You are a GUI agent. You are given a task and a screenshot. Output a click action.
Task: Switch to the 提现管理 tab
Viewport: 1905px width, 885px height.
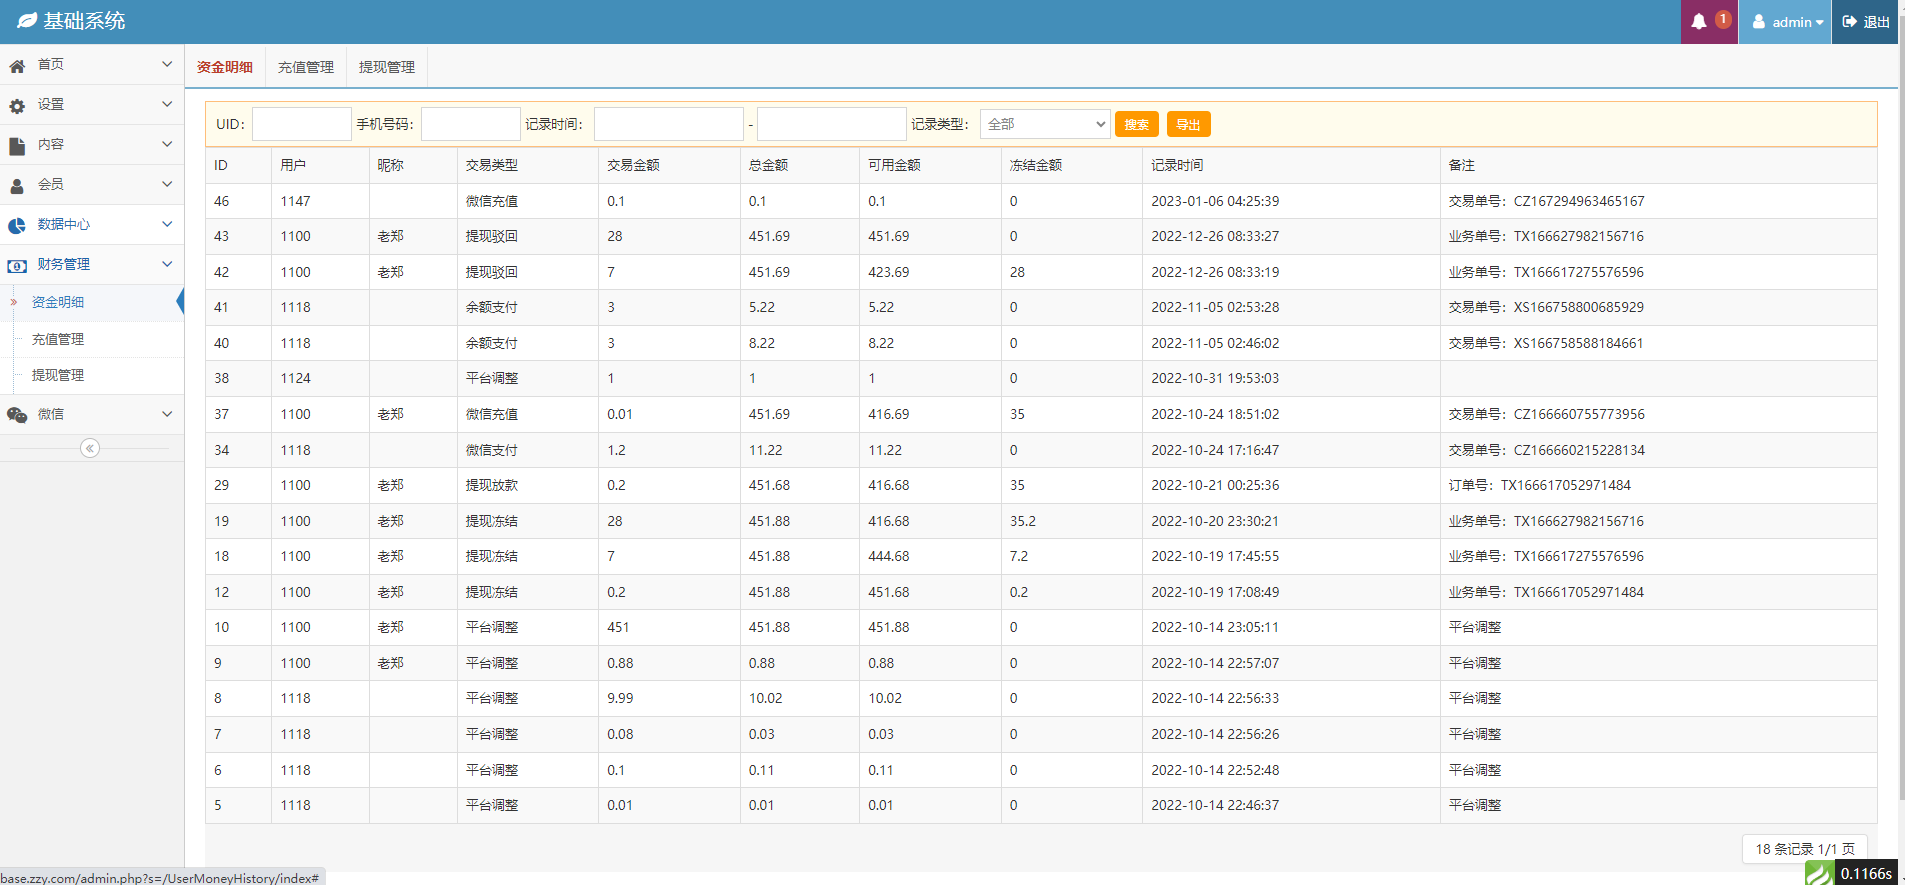pyautogui.click(x=387, y=67)
